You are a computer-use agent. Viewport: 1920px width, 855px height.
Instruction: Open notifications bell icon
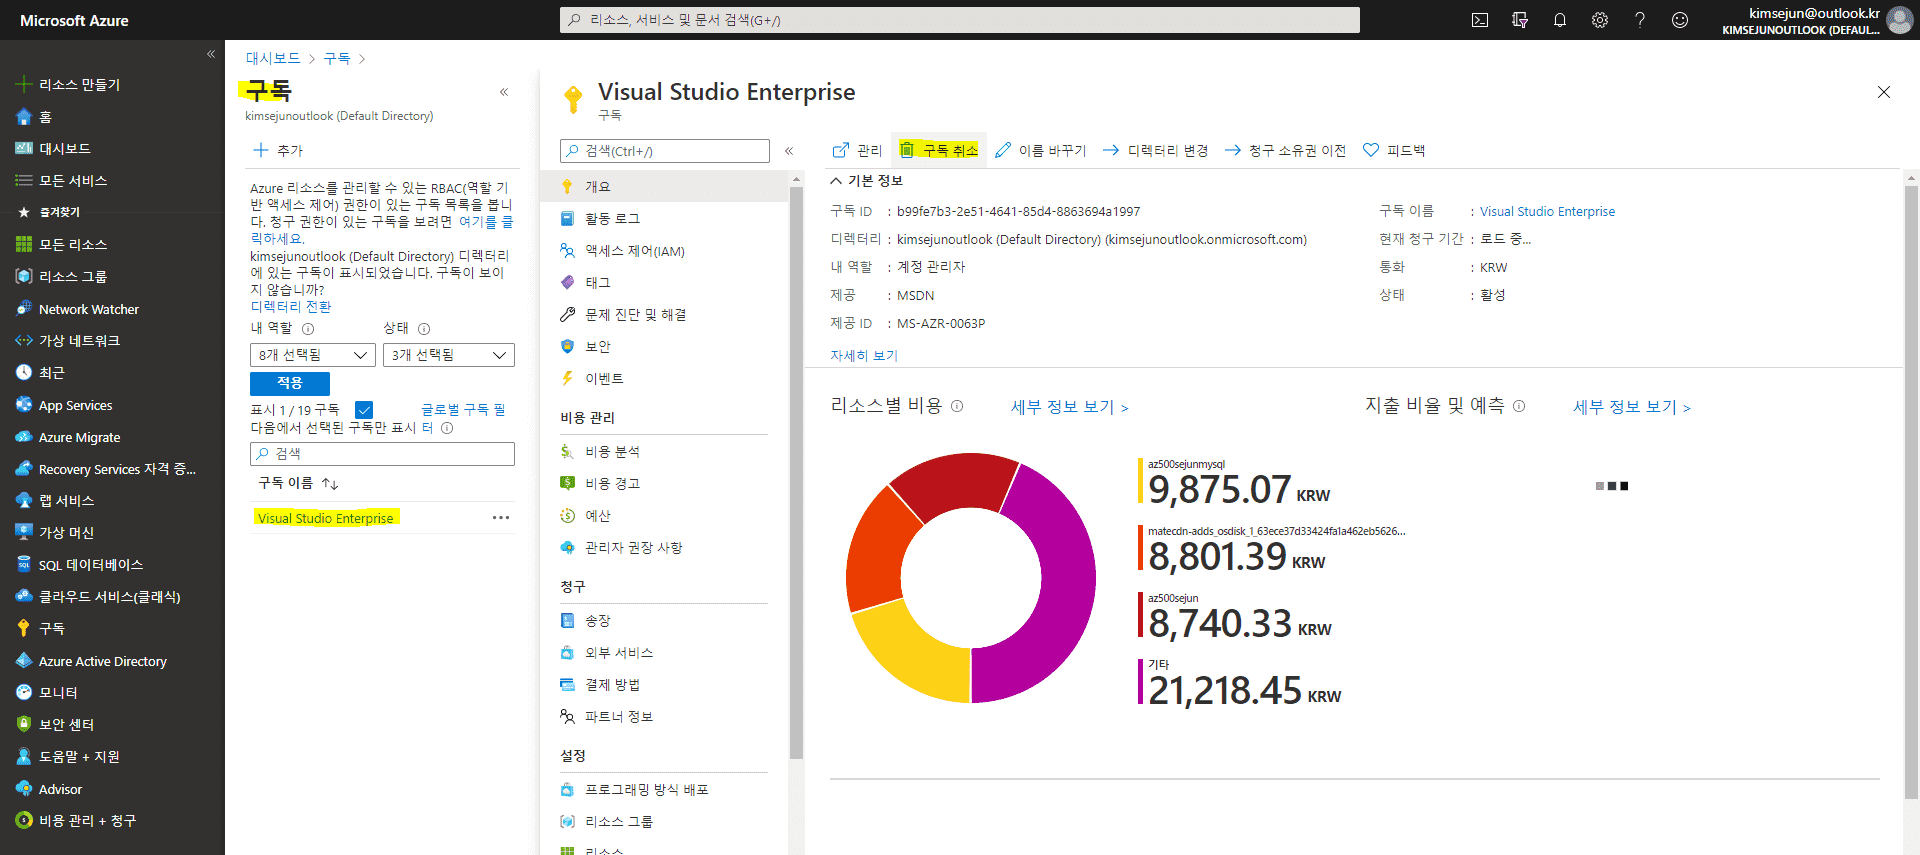1560,20
